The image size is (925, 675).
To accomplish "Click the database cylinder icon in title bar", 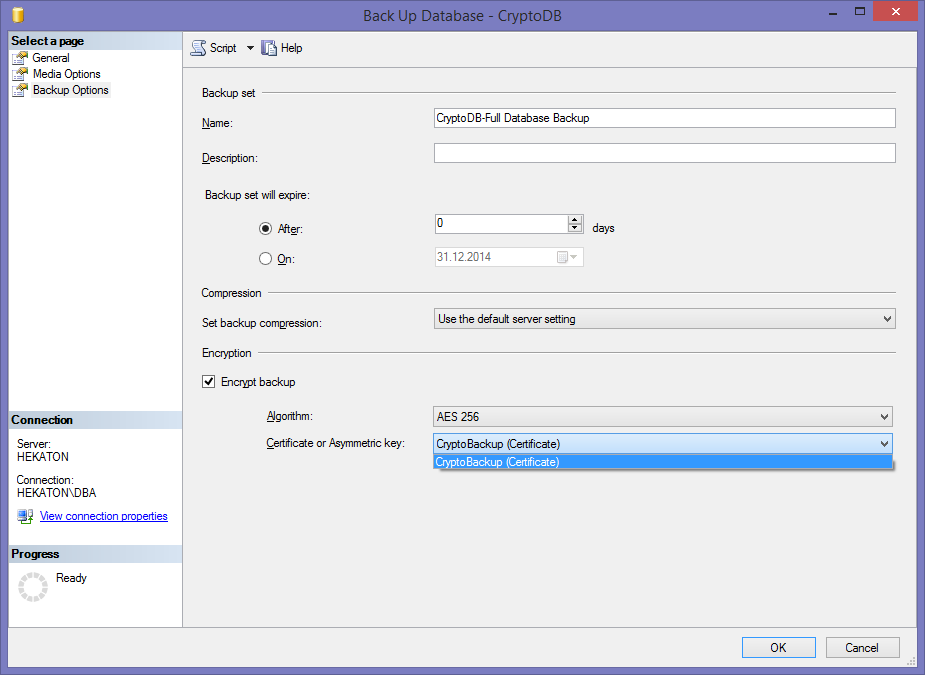I will coord(18,14).
